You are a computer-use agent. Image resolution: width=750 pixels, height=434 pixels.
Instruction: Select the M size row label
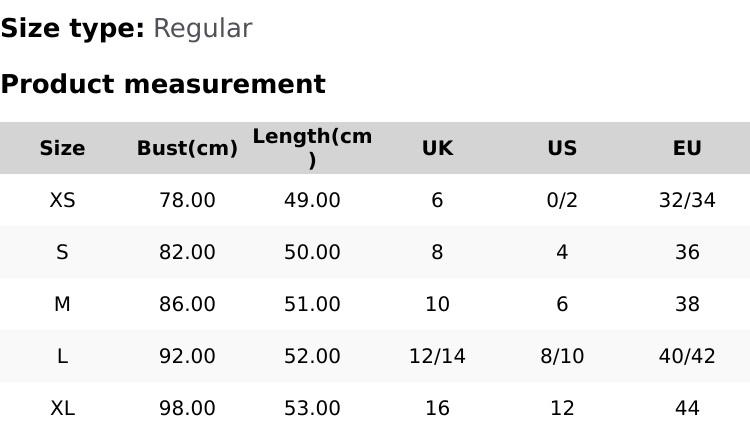point(62,304)
